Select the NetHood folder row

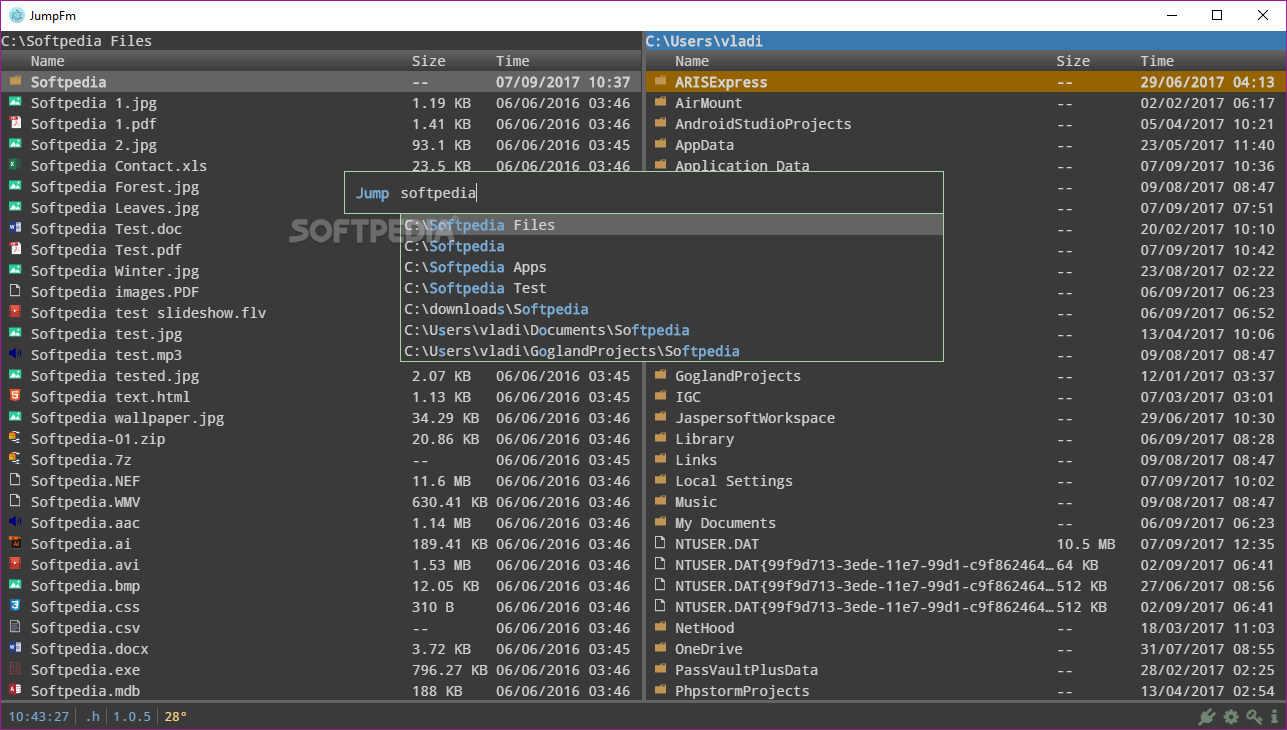965,628
